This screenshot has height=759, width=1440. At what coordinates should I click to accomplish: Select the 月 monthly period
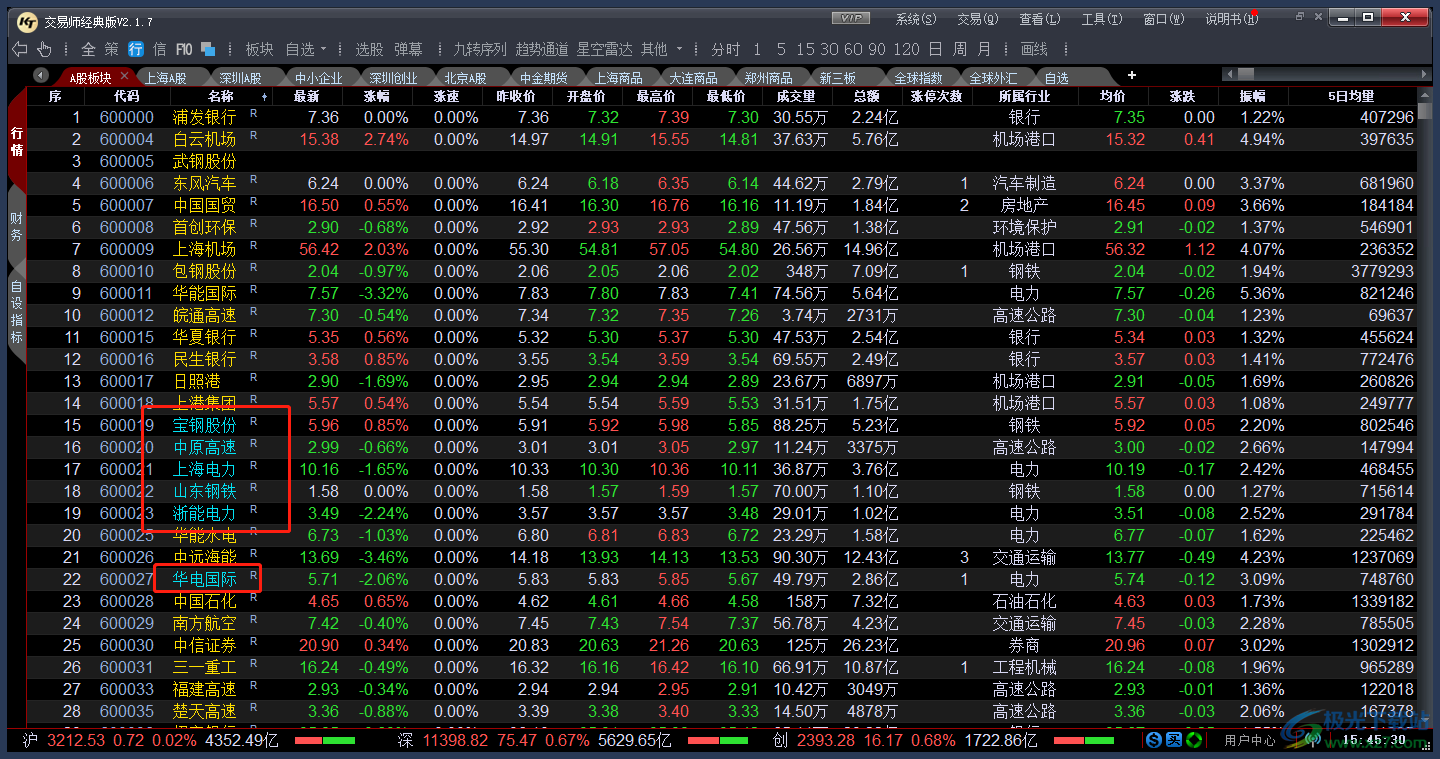coord(985,49)
